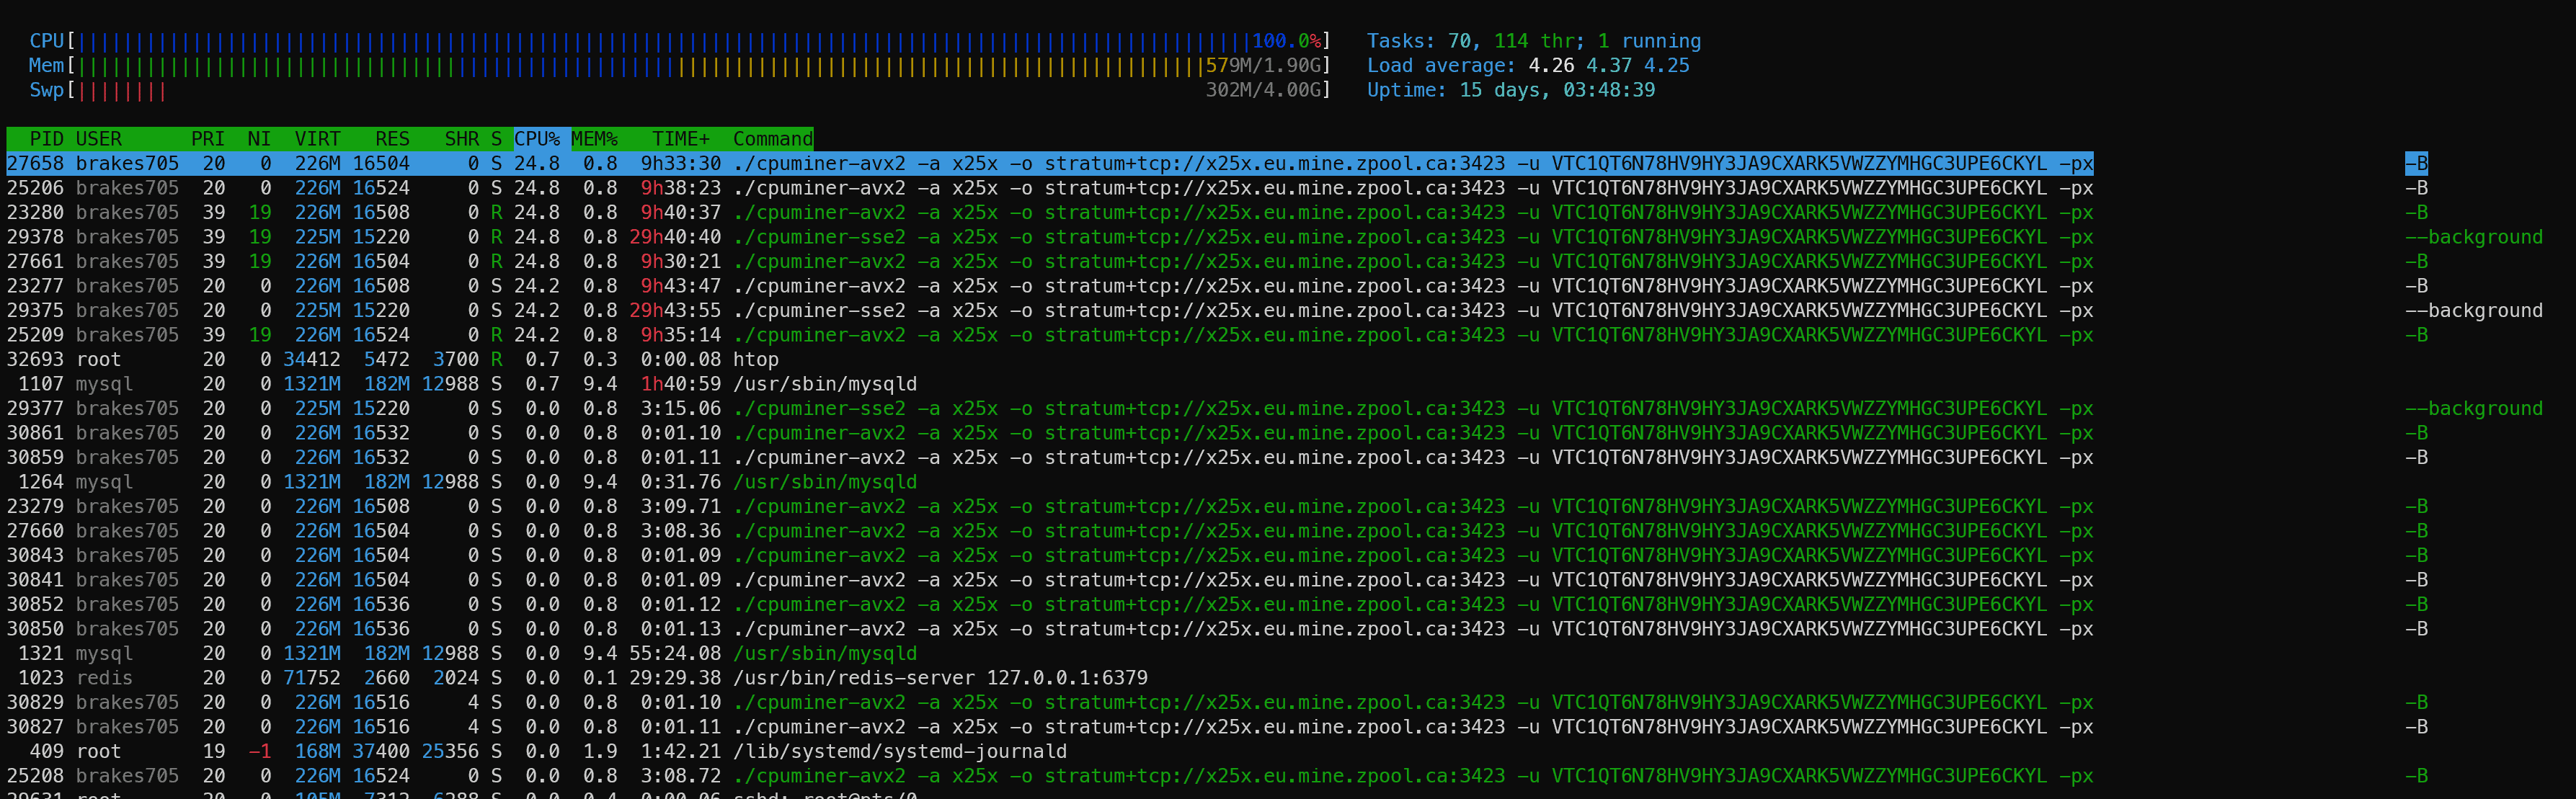Select cpuminer-sse2 process row PID 29378
Viewport: 2576px width, 799px height.
pos(1274,237)
